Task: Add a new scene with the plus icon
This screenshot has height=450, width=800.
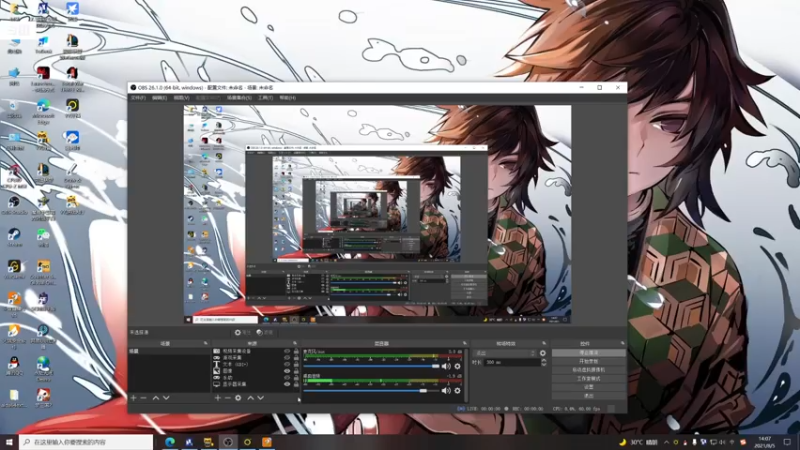Action: coord(134,397)
